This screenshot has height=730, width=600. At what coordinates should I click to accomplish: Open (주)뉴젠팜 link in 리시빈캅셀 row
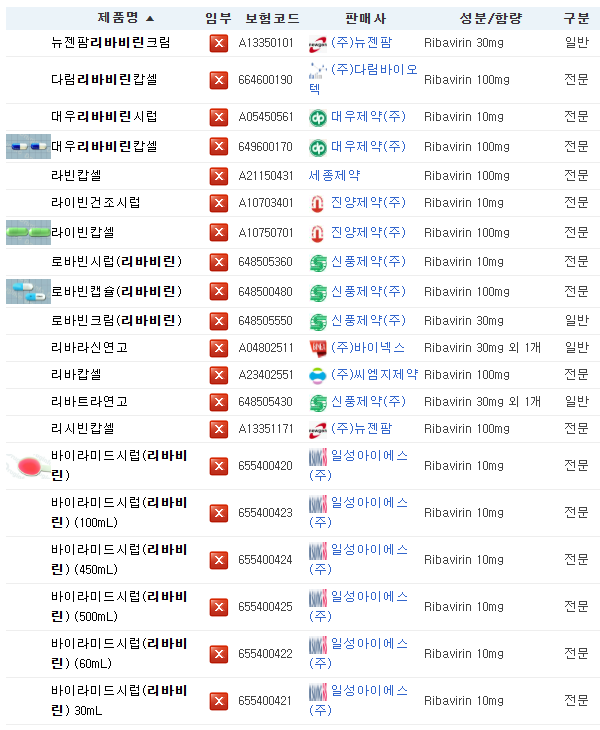coord(362,428)
